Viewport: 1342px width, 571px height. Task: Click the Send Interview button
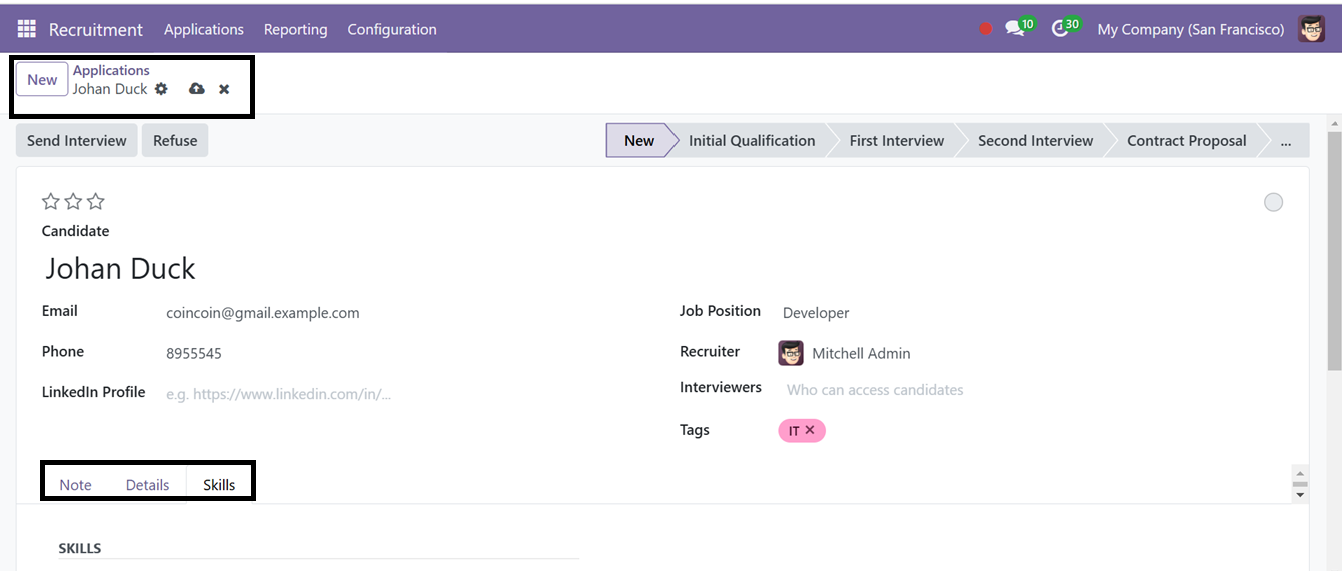[x=77, y=141]
